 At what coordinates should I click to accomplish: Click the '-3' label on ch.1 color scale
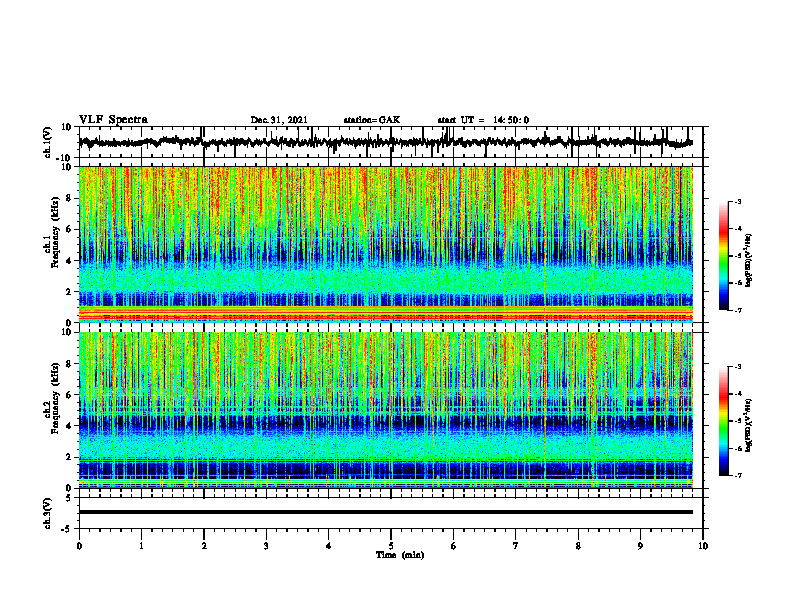point(737,201)
